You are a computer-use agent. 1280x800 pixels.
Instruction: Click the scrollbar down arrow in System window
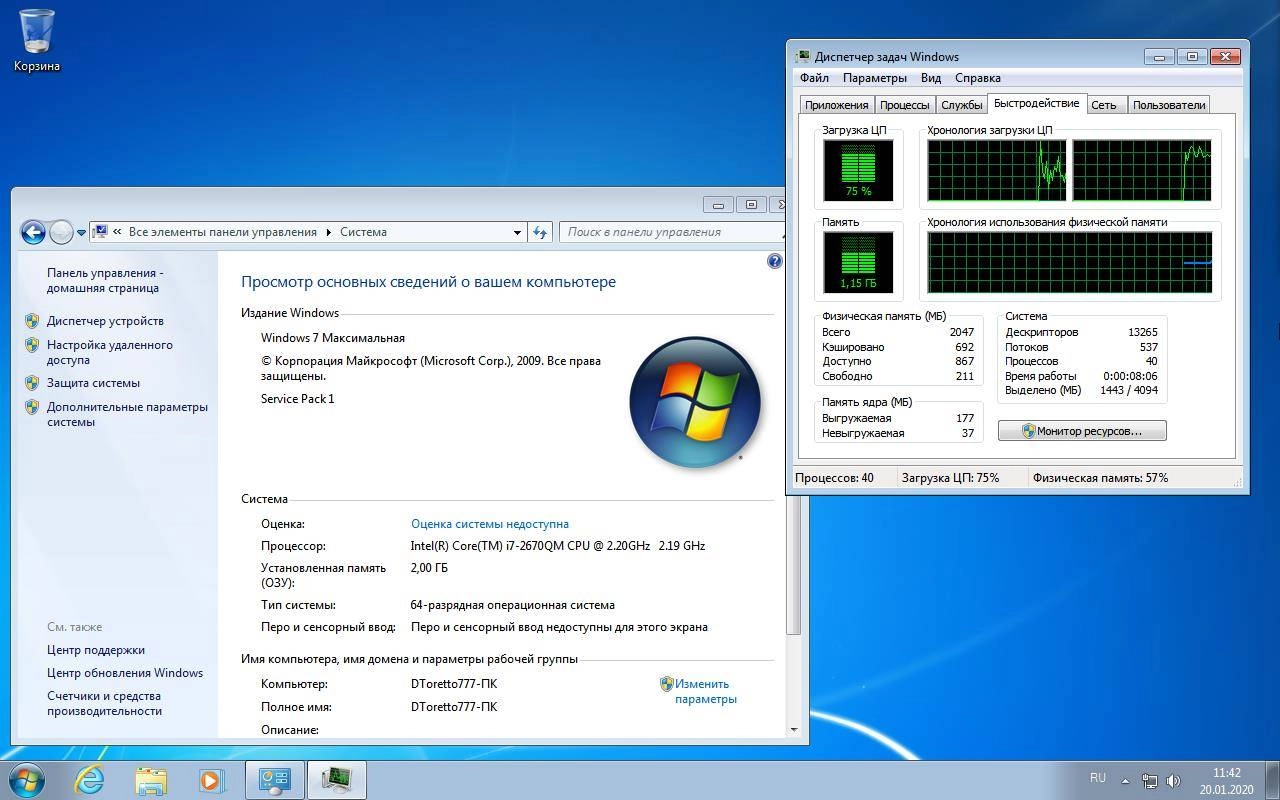point(794,730)
